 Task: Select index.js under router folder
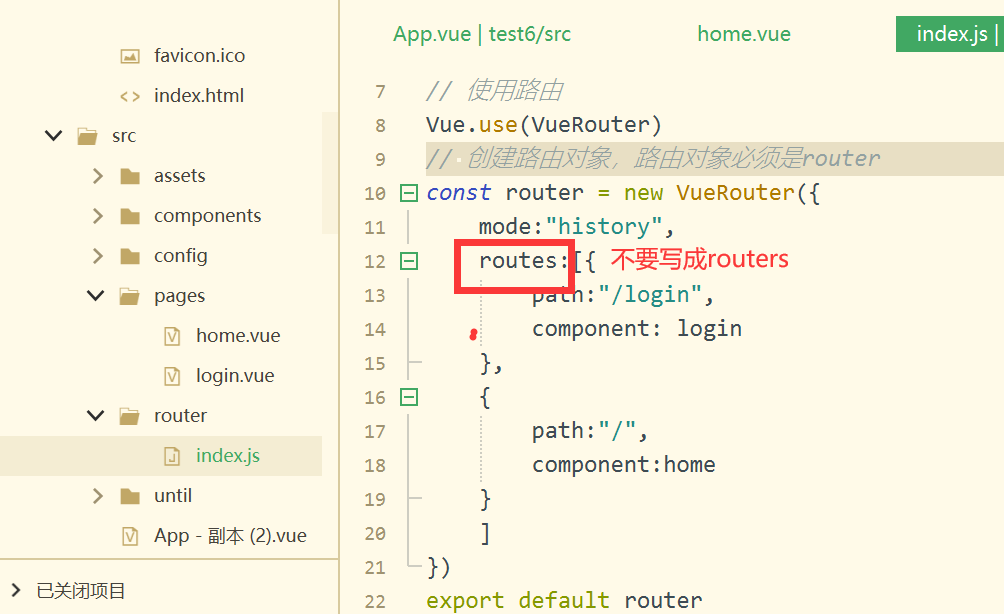point(228,456)
